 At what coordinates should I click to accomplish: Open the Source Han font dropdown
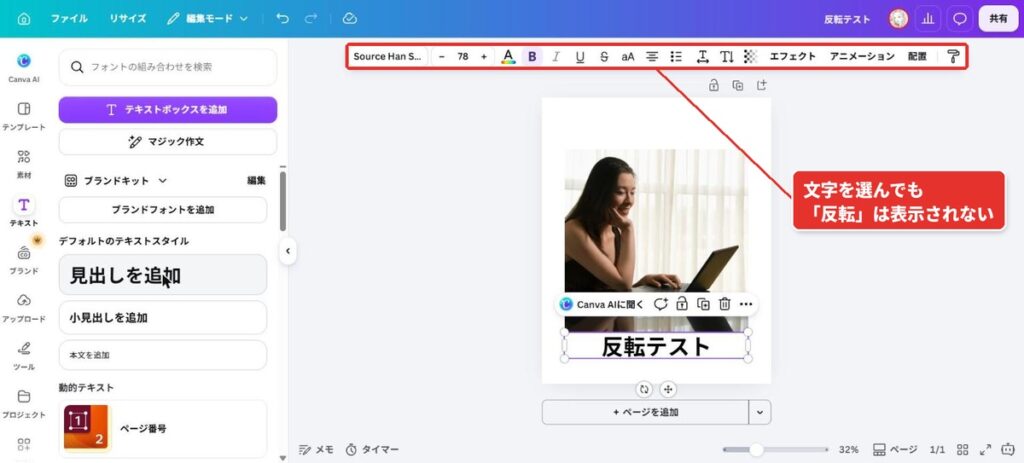388,57
